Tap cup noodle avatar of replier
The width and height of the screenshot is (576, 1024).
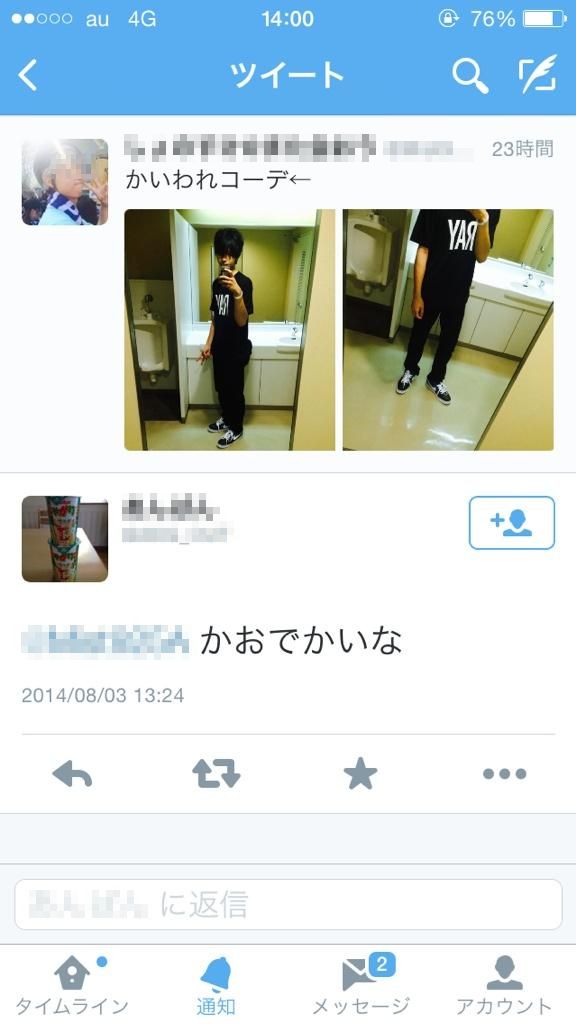click(x=65, y=539)
